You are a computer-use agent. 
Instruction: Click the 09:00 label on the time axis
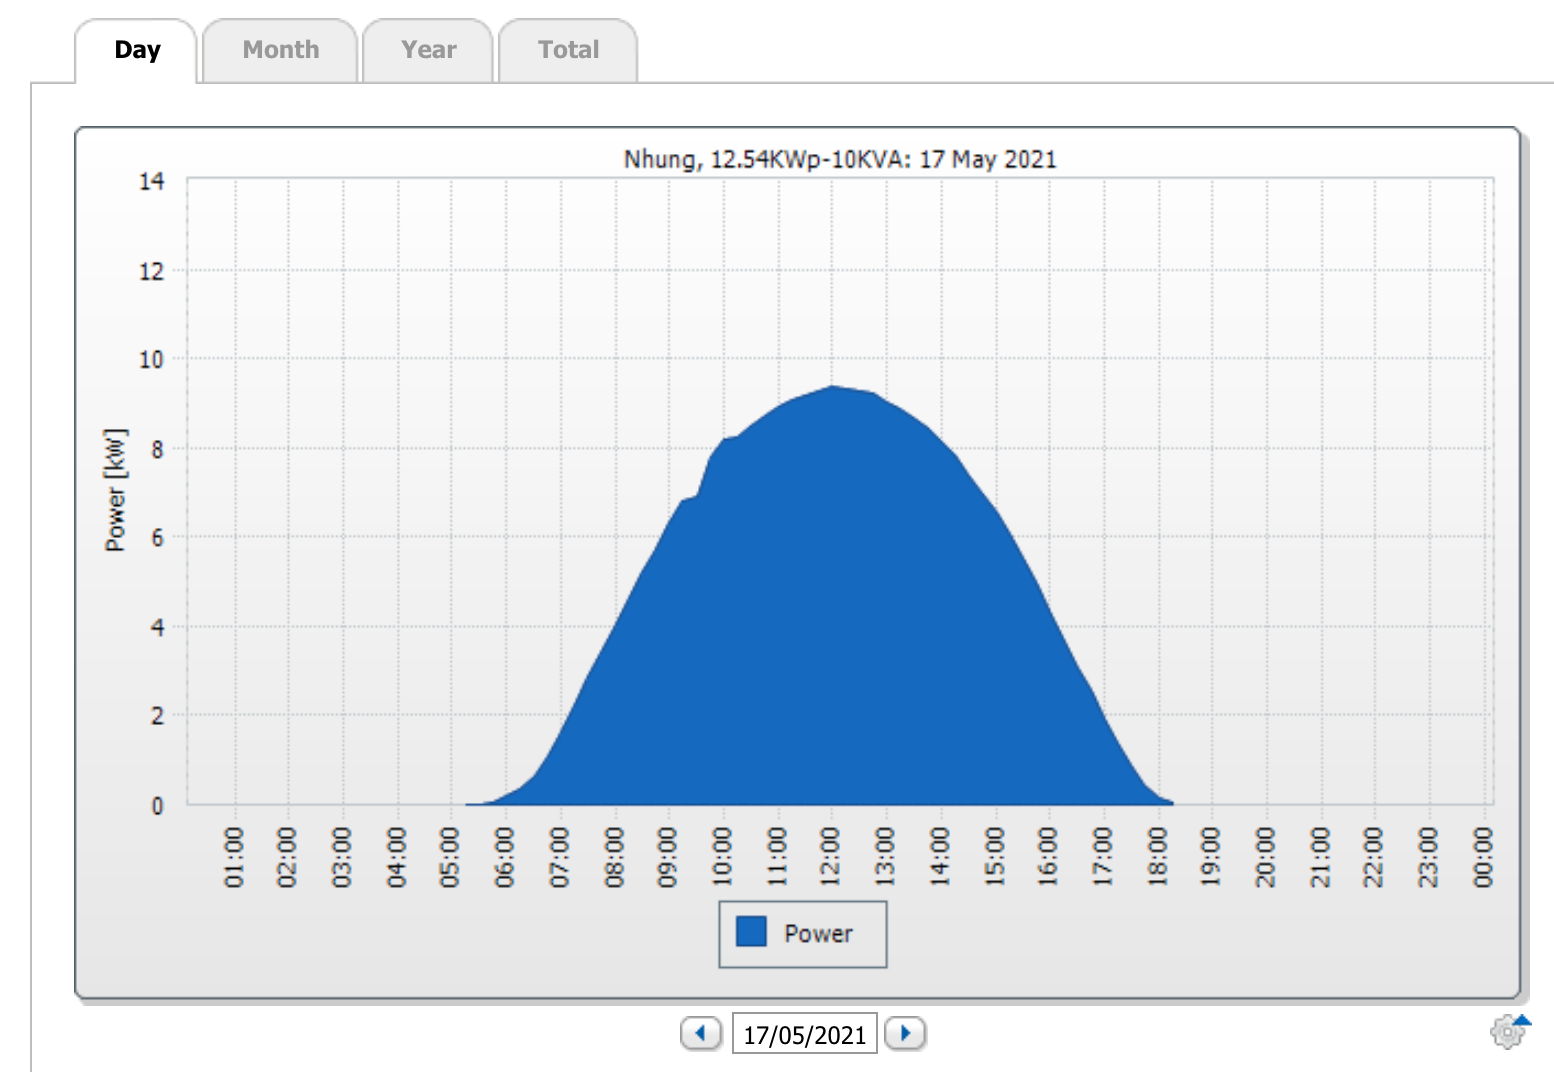[x=668, y=857]
